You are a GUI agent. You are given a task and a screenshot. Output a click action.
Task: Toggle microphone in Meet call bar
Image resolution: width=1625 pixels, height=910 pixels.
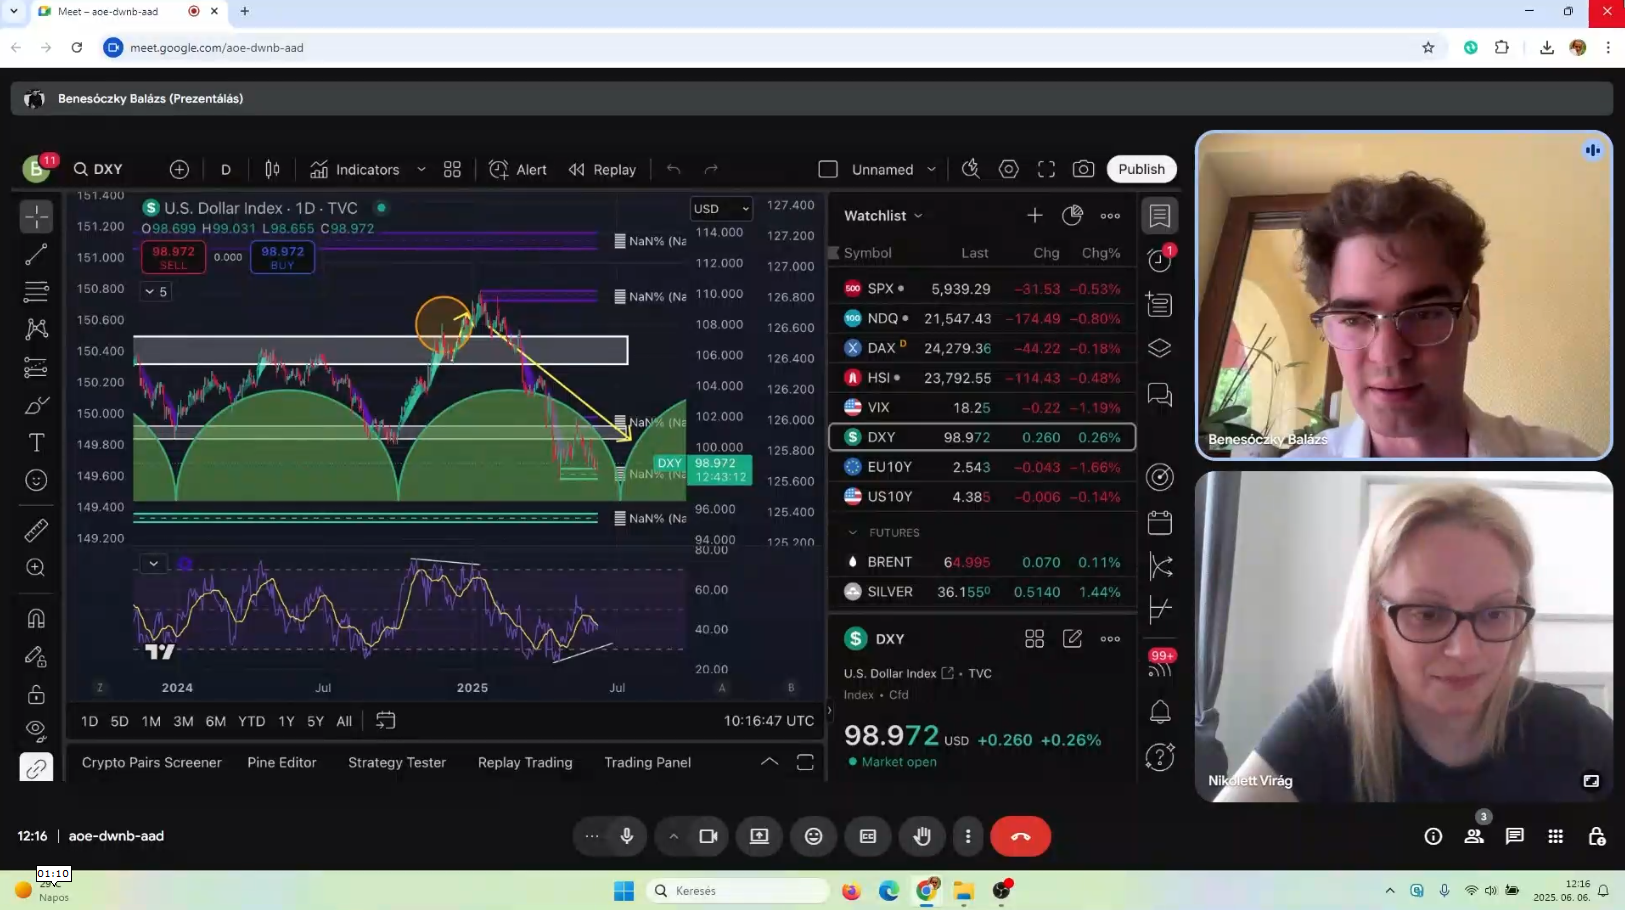click(627, 836)
